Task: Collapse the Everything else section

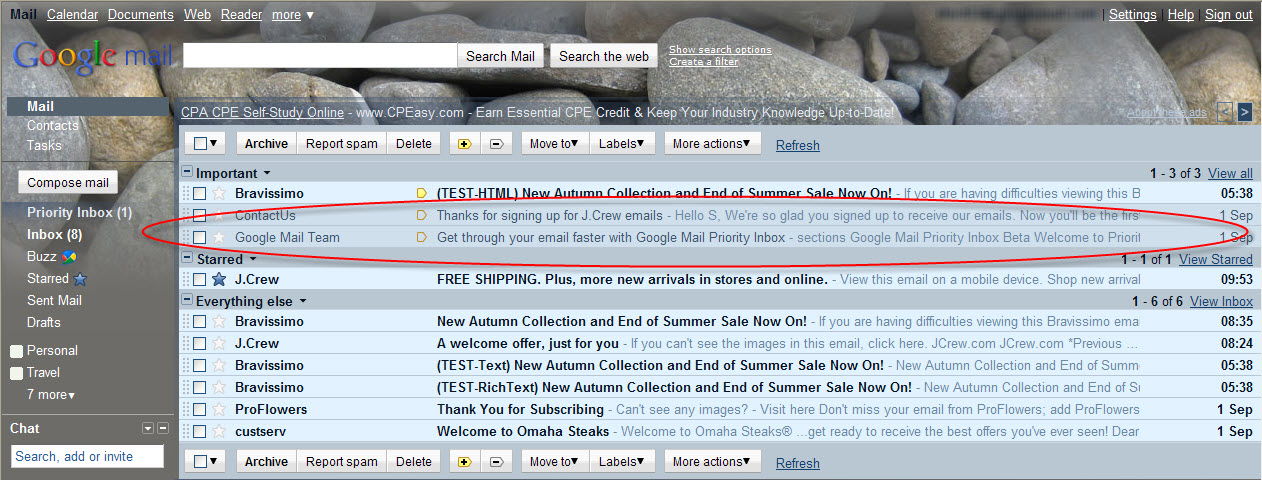Action: [187, 301]
